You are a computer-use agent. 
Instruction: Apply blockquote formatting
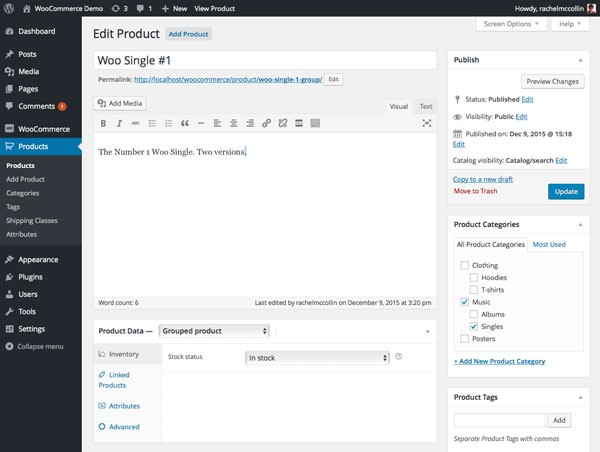[185, 123]
